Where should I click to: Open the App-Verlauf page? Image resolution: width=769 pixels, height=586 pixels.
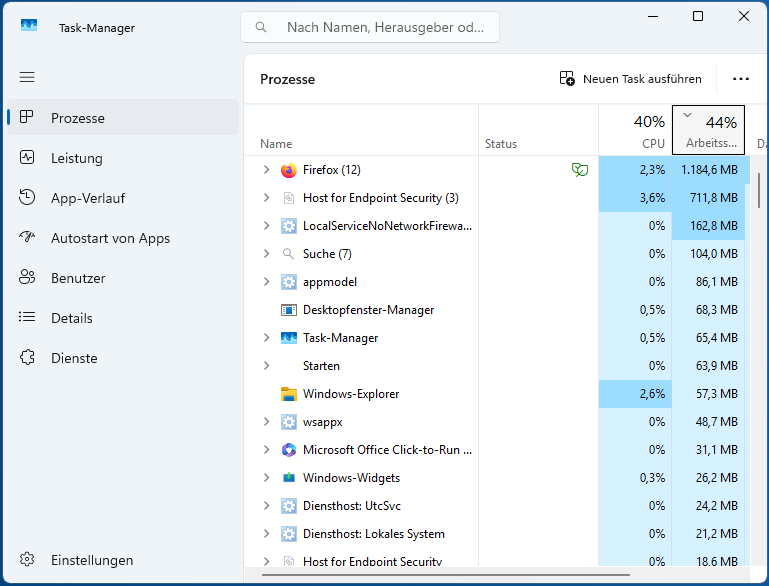point(123,198)
